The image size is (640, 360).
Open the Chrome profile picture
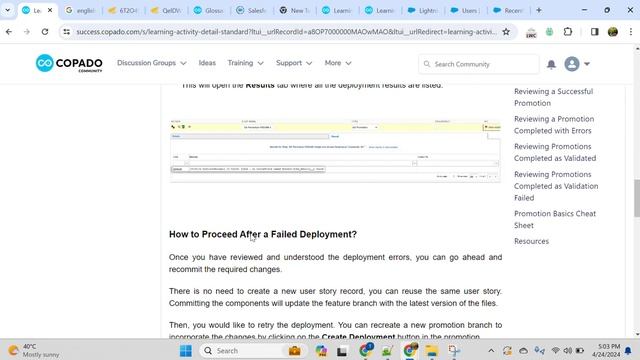613,32
